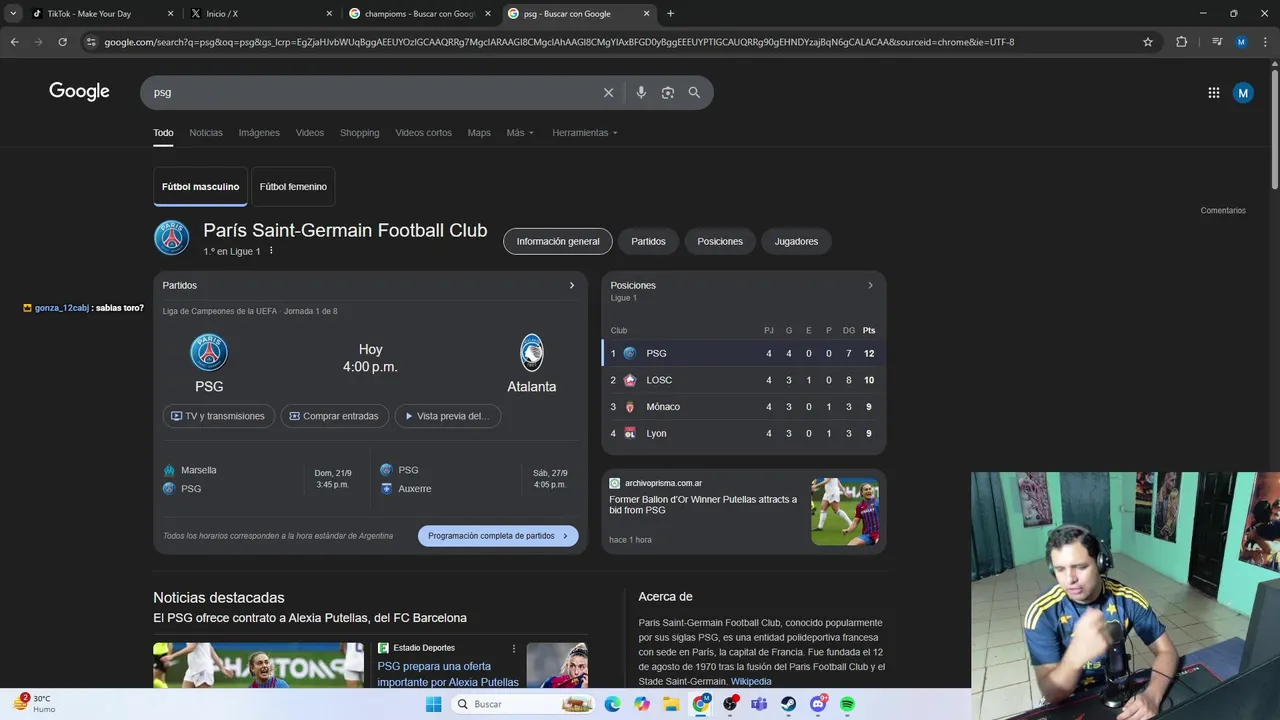
Task: Open the Estadio Deportes article options menu
Action: coord(514,648)
